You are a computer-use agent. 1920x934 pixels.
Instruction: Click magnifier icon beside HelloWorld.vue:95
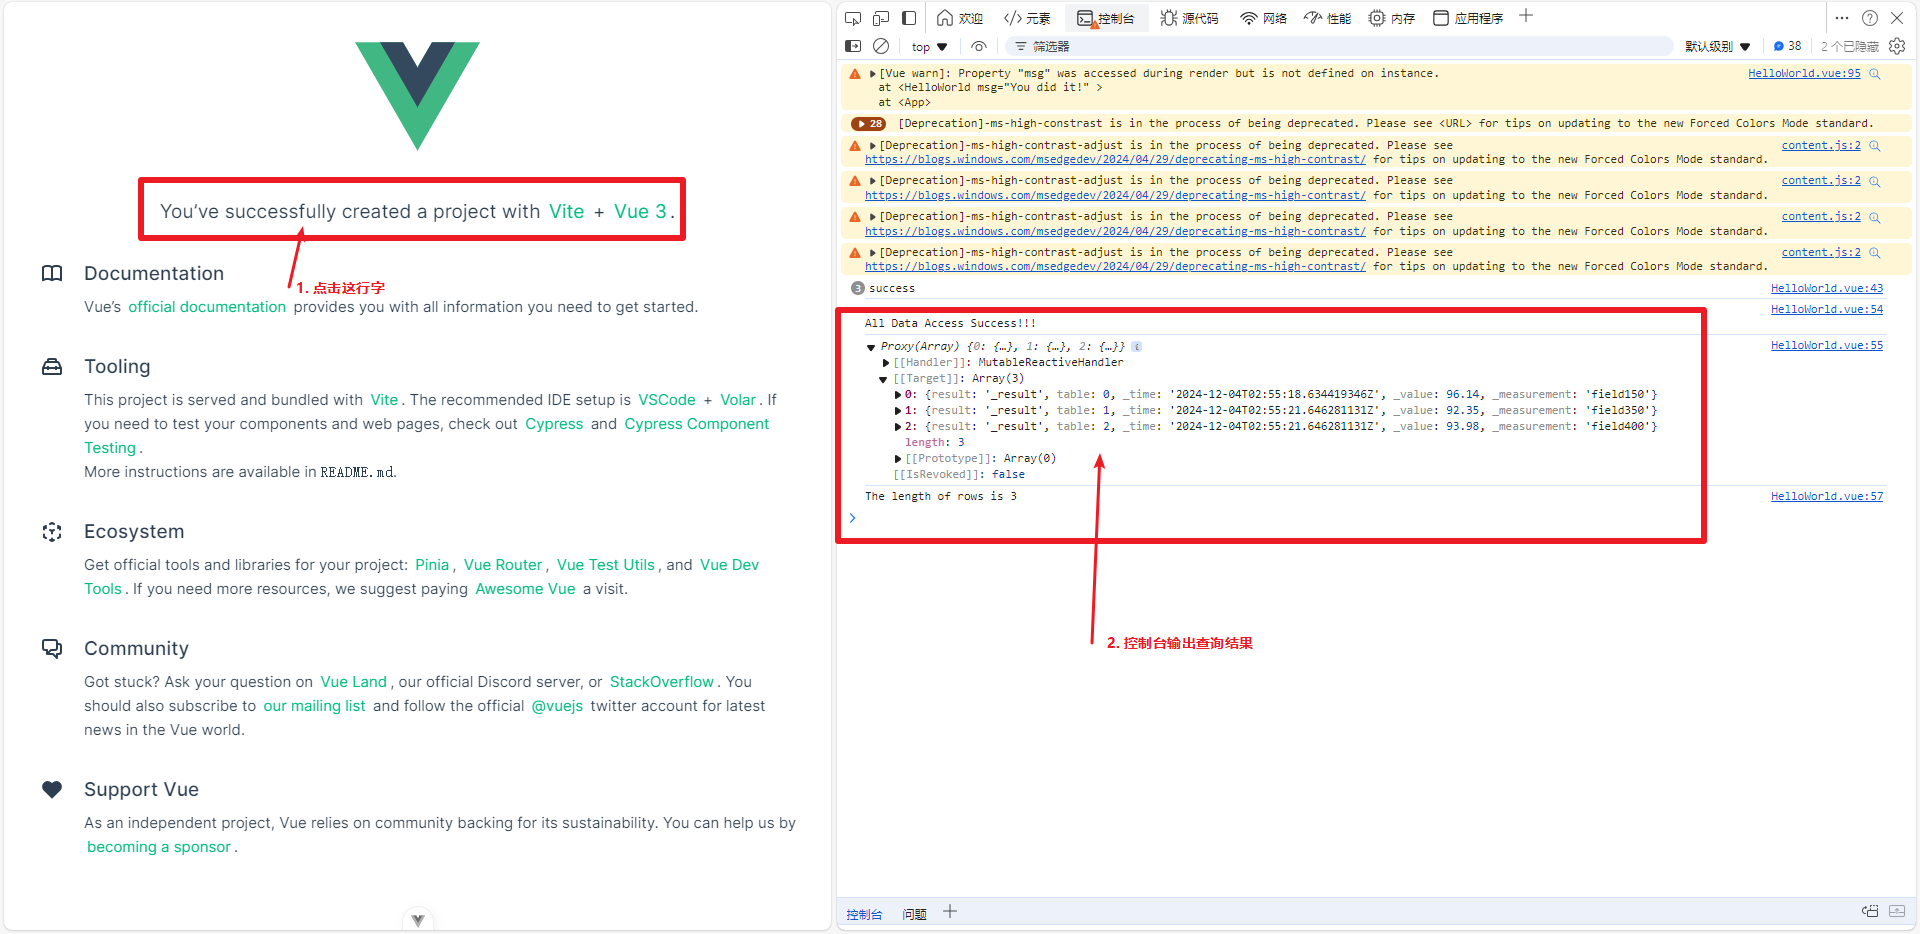[1875, 74]
